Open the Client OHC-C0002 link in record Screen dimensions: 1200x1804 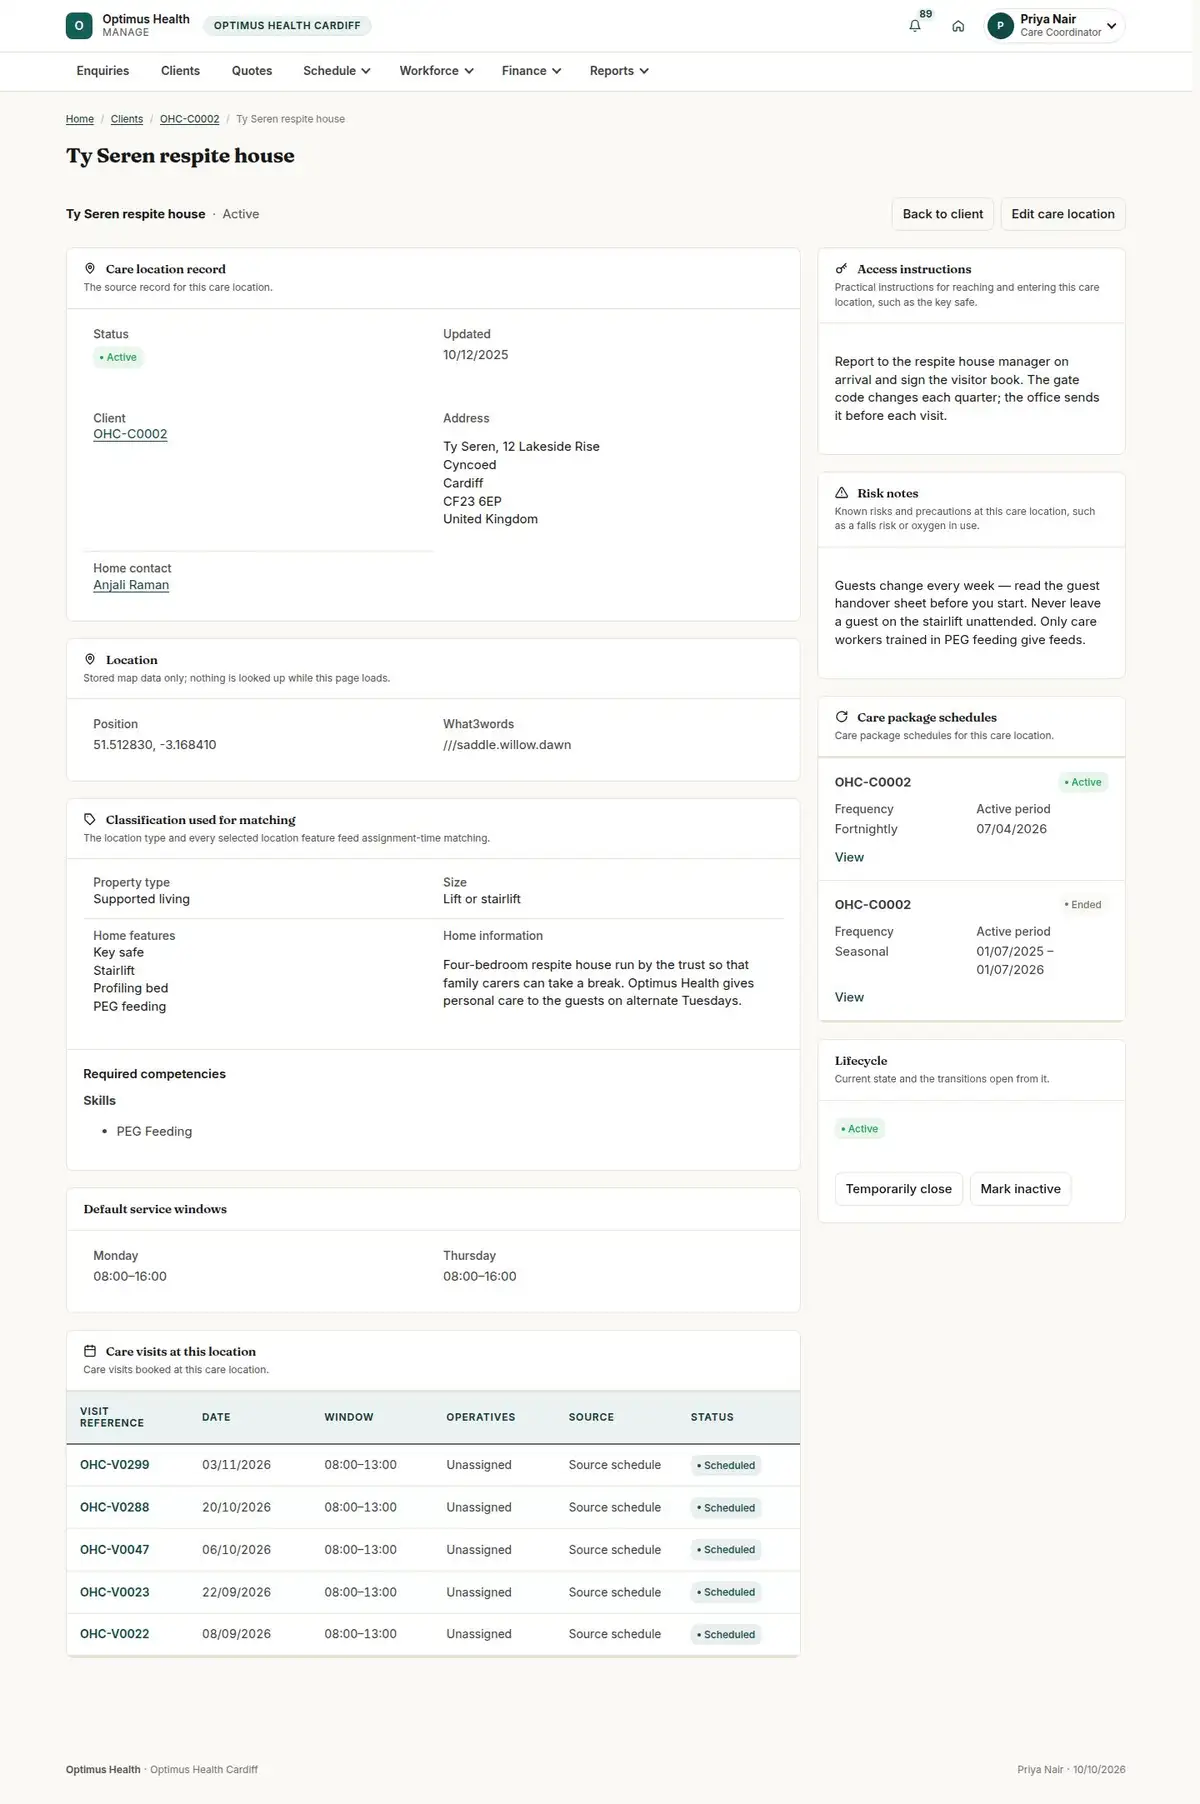coord(130,434)
